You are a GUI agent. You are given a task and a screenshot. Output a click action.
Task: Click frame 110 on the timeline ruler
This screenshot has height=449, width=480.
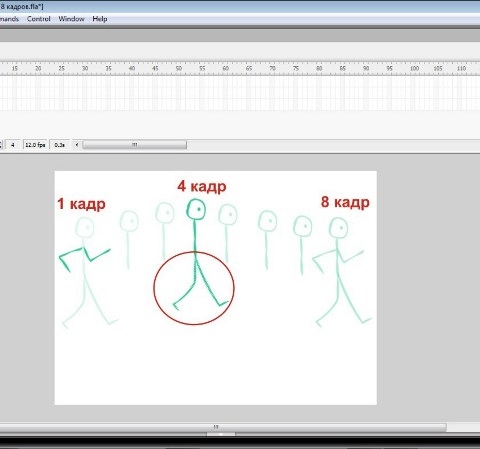[x=461, y=68]
